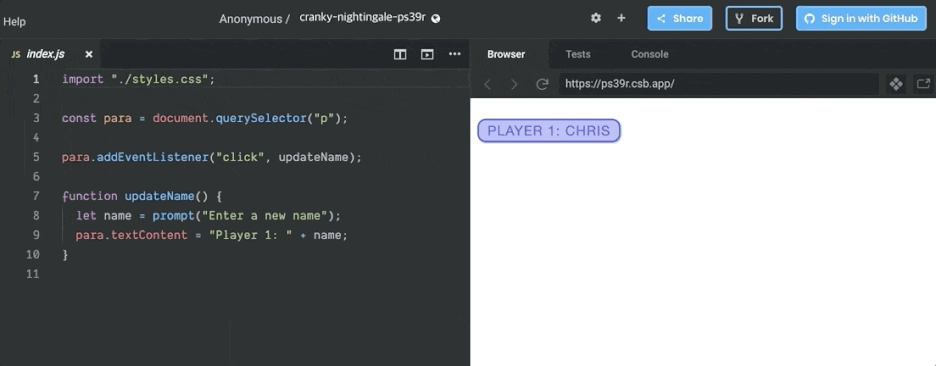Image resolution: width=936 pixels, height=366 pixels.
Task: Click the Share button
Action: click(x=679, y=19)
